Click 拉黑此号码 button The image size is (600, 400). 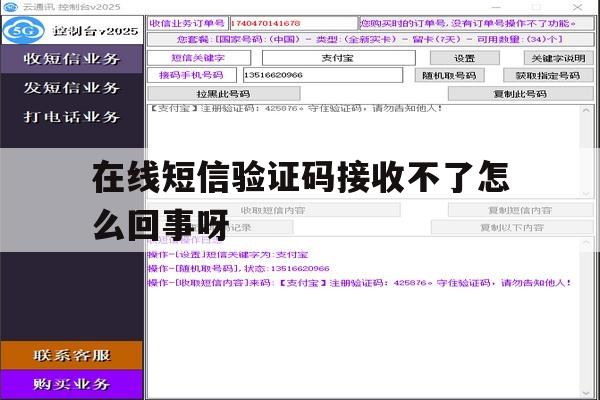click(223, 94)
